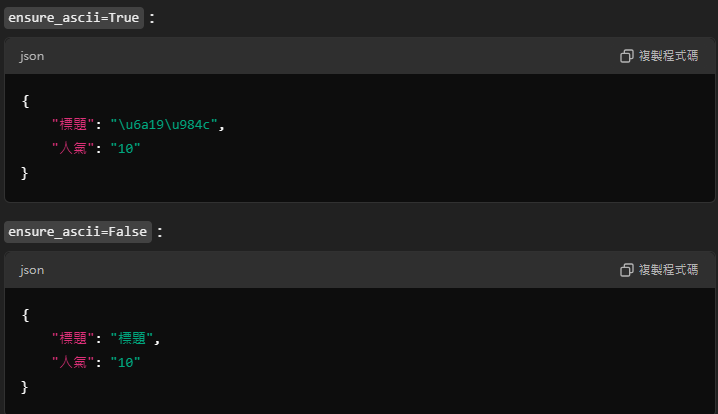Click json language label of first block
Image resolution: width=718 pixels, height=414 pixels.
pos(32,56)
